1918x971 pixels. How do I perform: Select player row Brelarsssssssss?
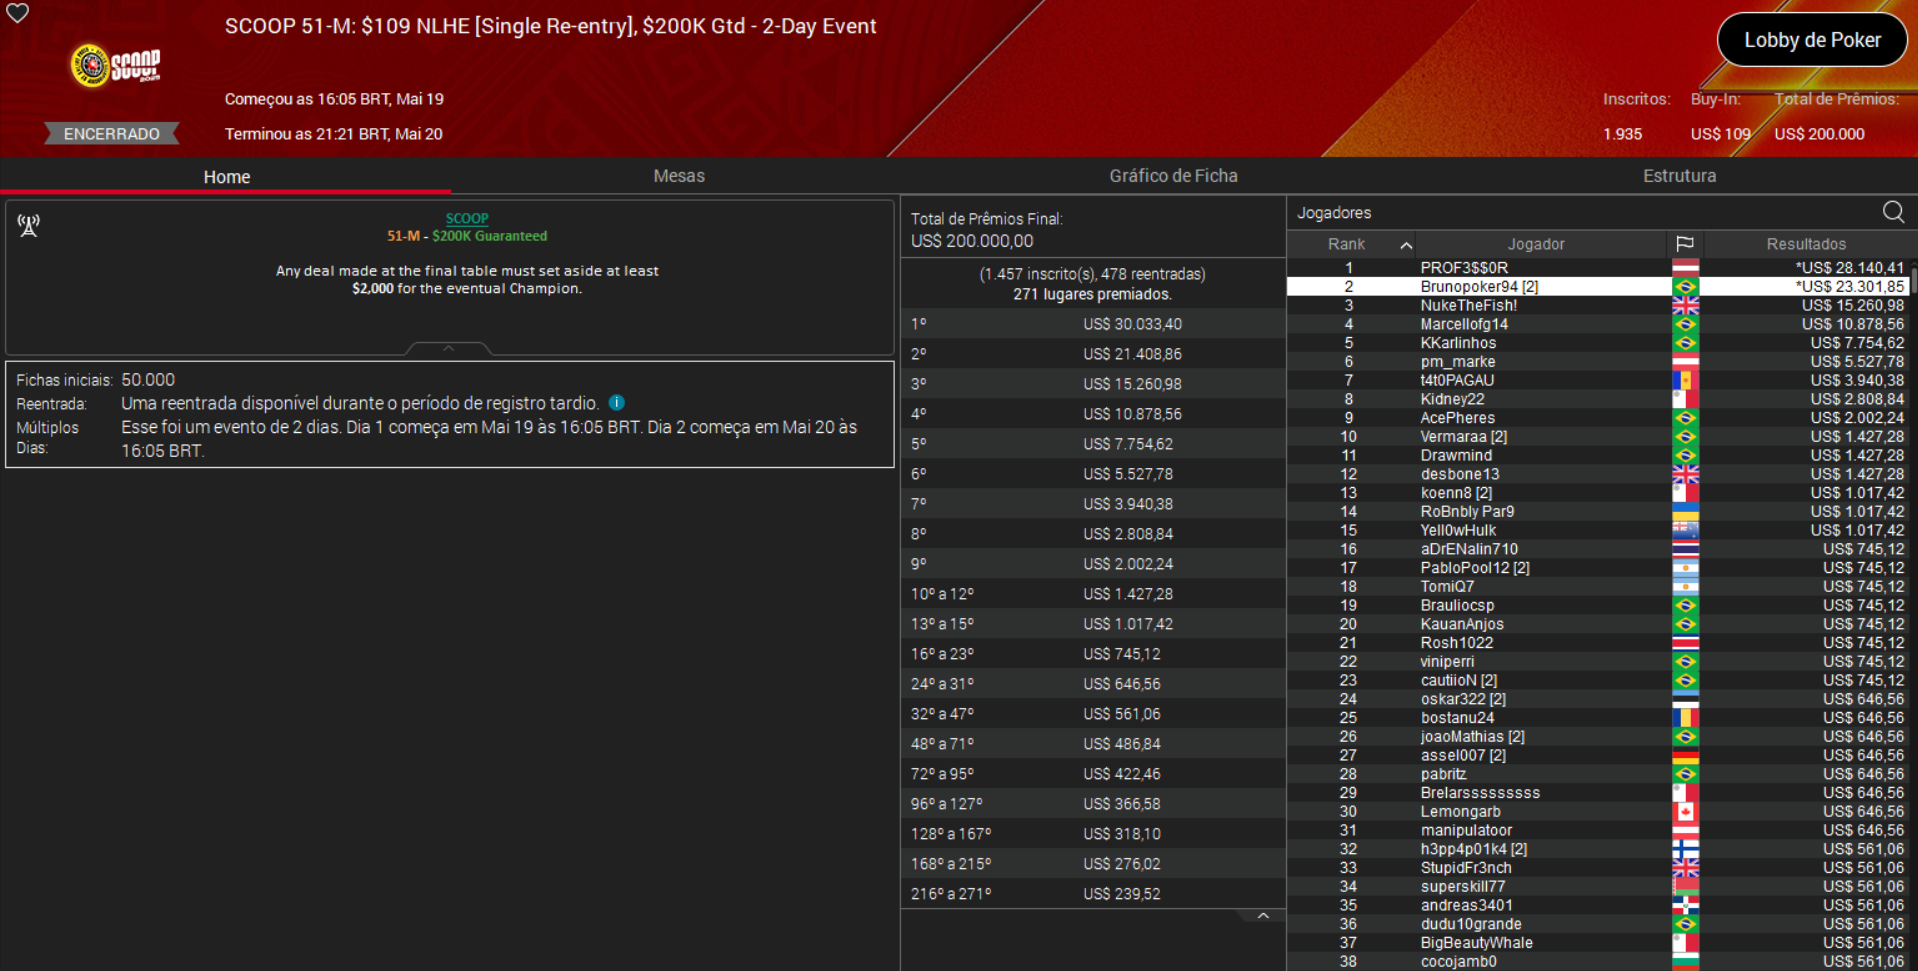click(x=1597, y=793)
